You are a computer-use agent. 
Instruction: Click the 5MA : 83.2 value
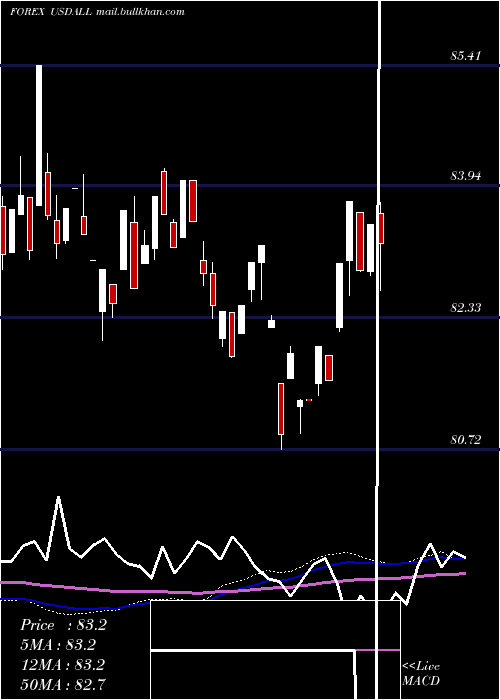click(58, 645)
